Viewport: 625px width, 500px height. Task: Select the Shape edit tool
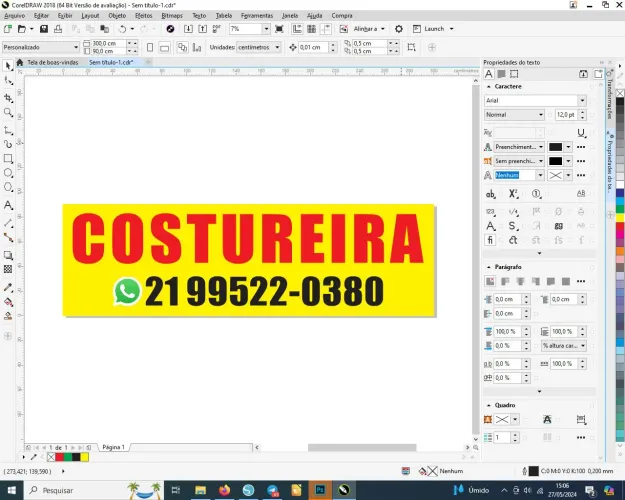(x=8, y=81)
